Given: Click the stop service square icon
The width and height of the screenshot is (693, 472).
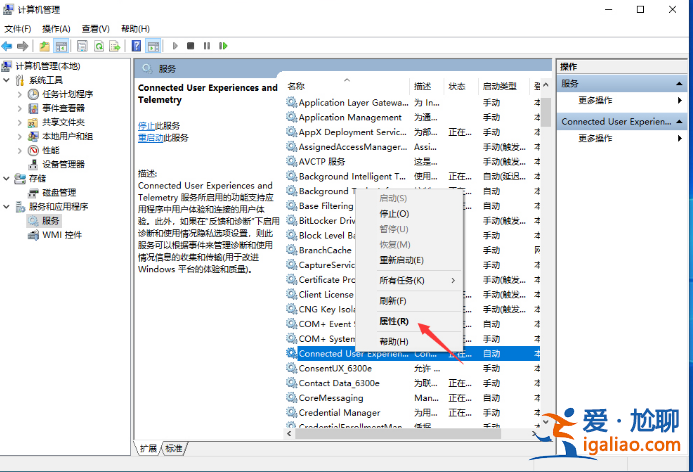Looking at the screenshot, I should 191,46.
